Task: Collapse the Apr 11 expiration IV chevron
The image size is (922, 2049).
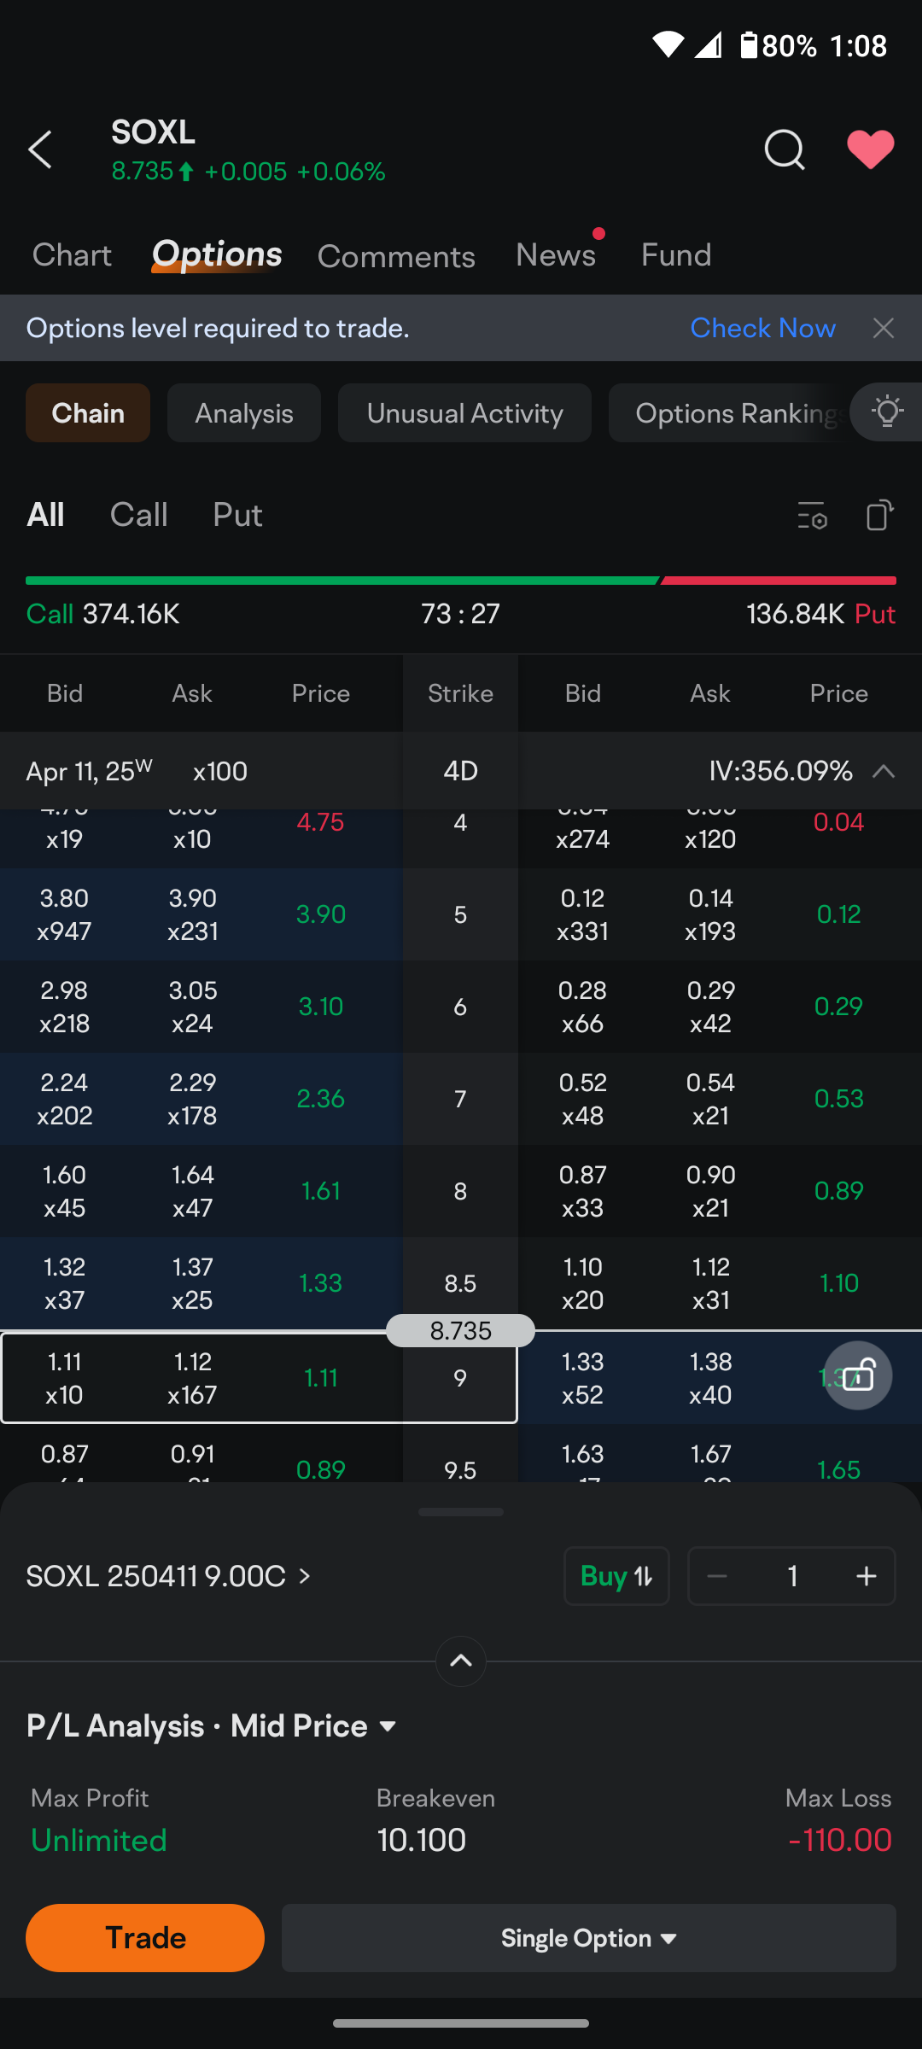Action: click(884, 771)
